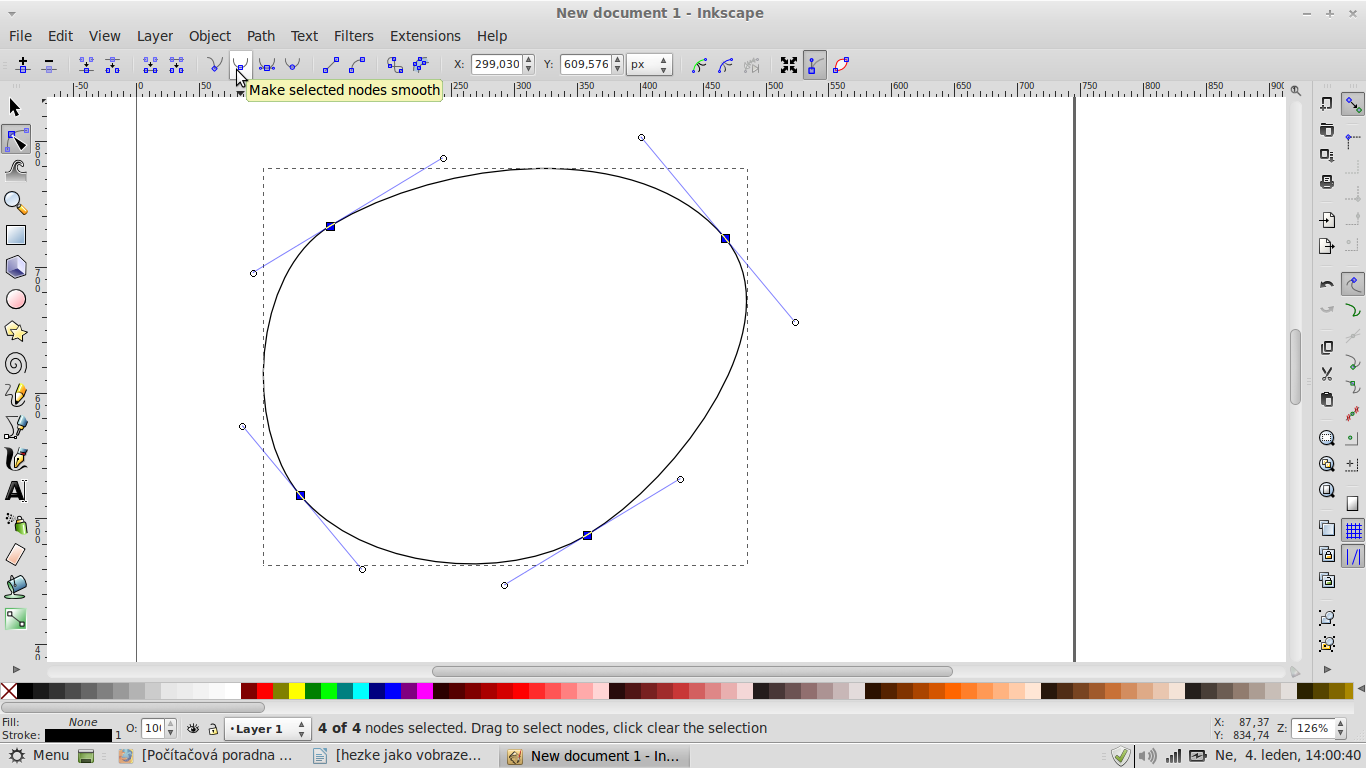Choose the Text tool

click(x=15, y=491)
